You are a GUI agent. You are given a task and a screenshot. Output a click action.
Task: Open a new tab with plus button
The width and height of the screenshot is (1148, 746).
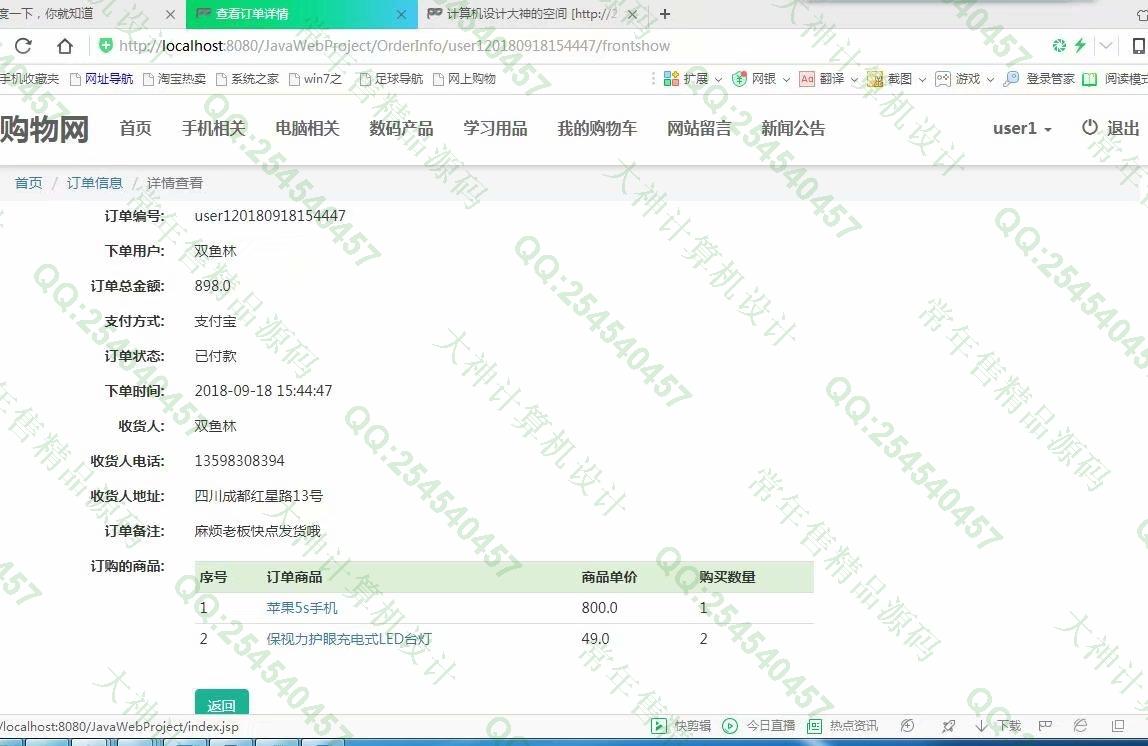(x=665, y=14)
